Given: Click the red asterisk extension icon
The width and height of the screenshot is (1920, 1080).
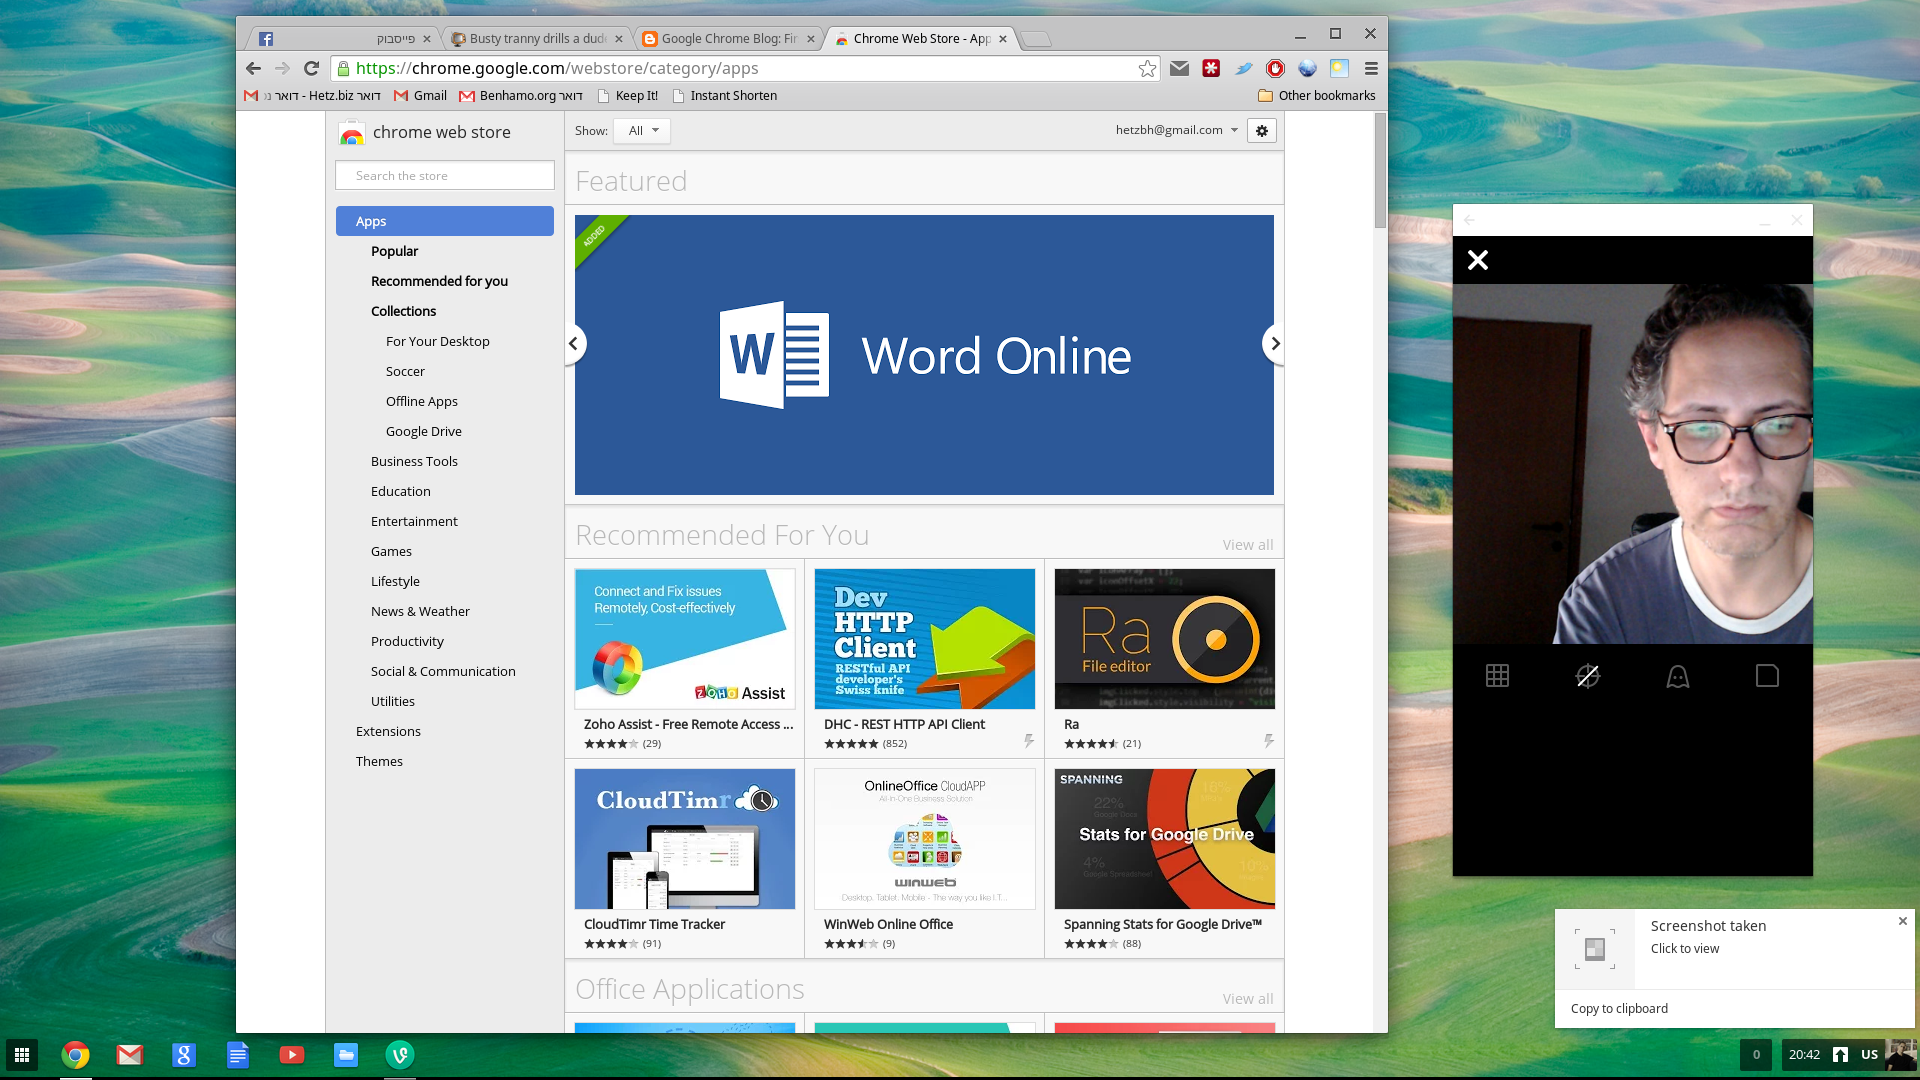Looking at the screenshot, I should tap(1211, 68).
